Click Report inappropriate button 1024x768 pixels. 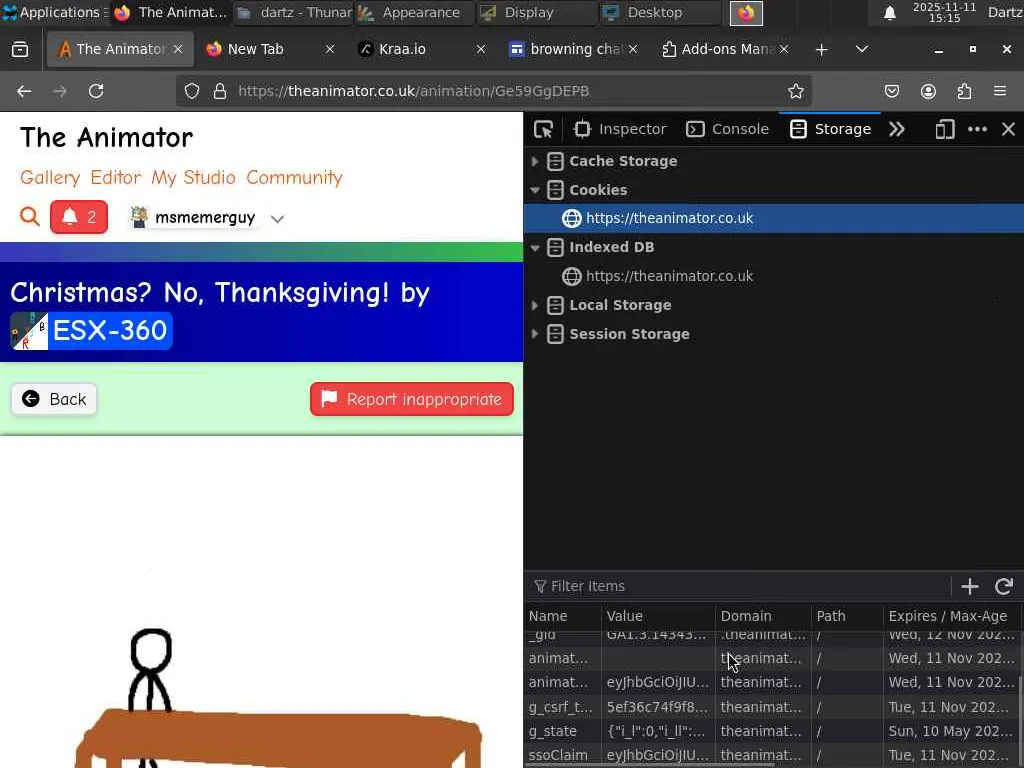pos(411,399)
